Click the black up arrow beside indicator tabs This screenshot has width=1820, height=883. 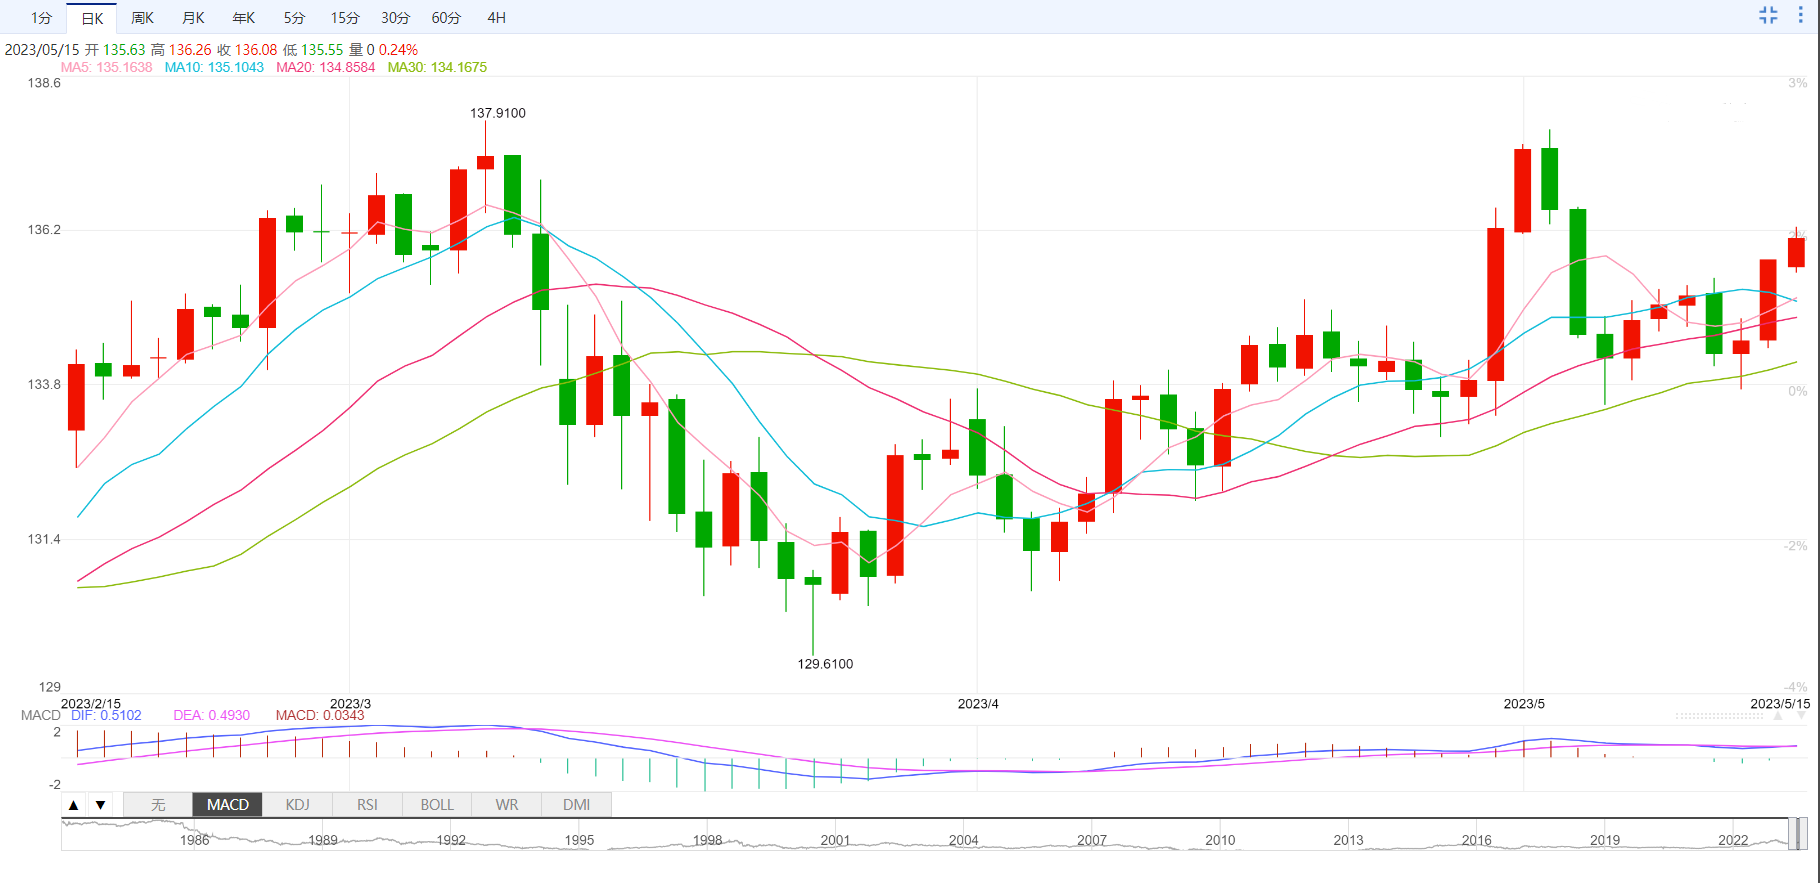coord(73,805)
